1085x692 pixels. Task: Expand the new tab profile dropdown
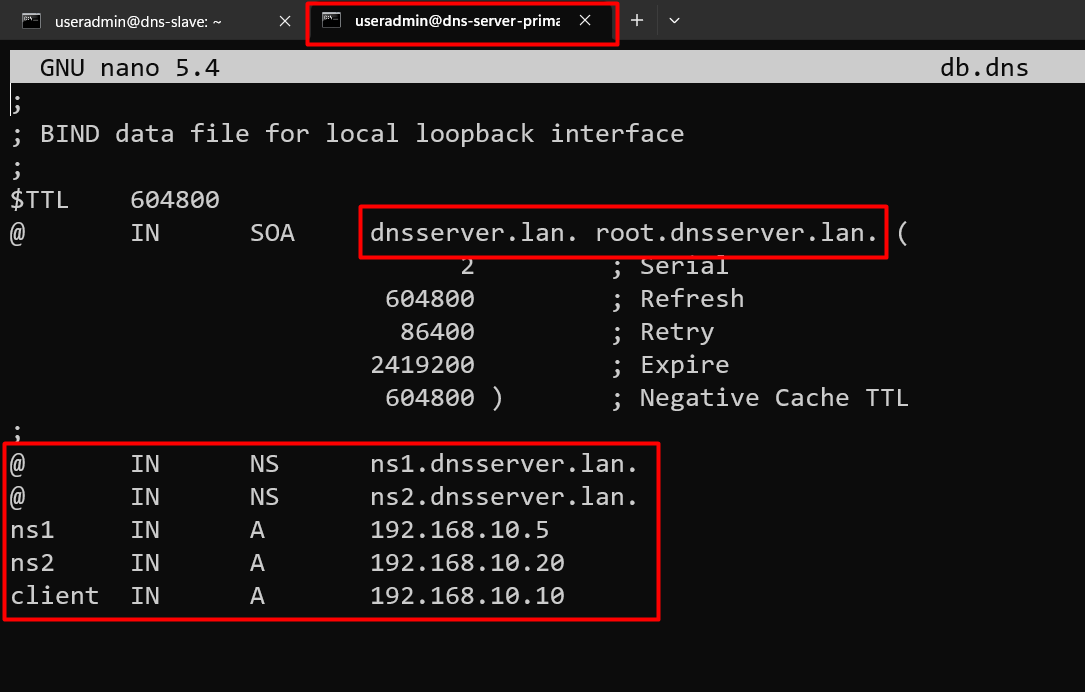click(675, 21)
